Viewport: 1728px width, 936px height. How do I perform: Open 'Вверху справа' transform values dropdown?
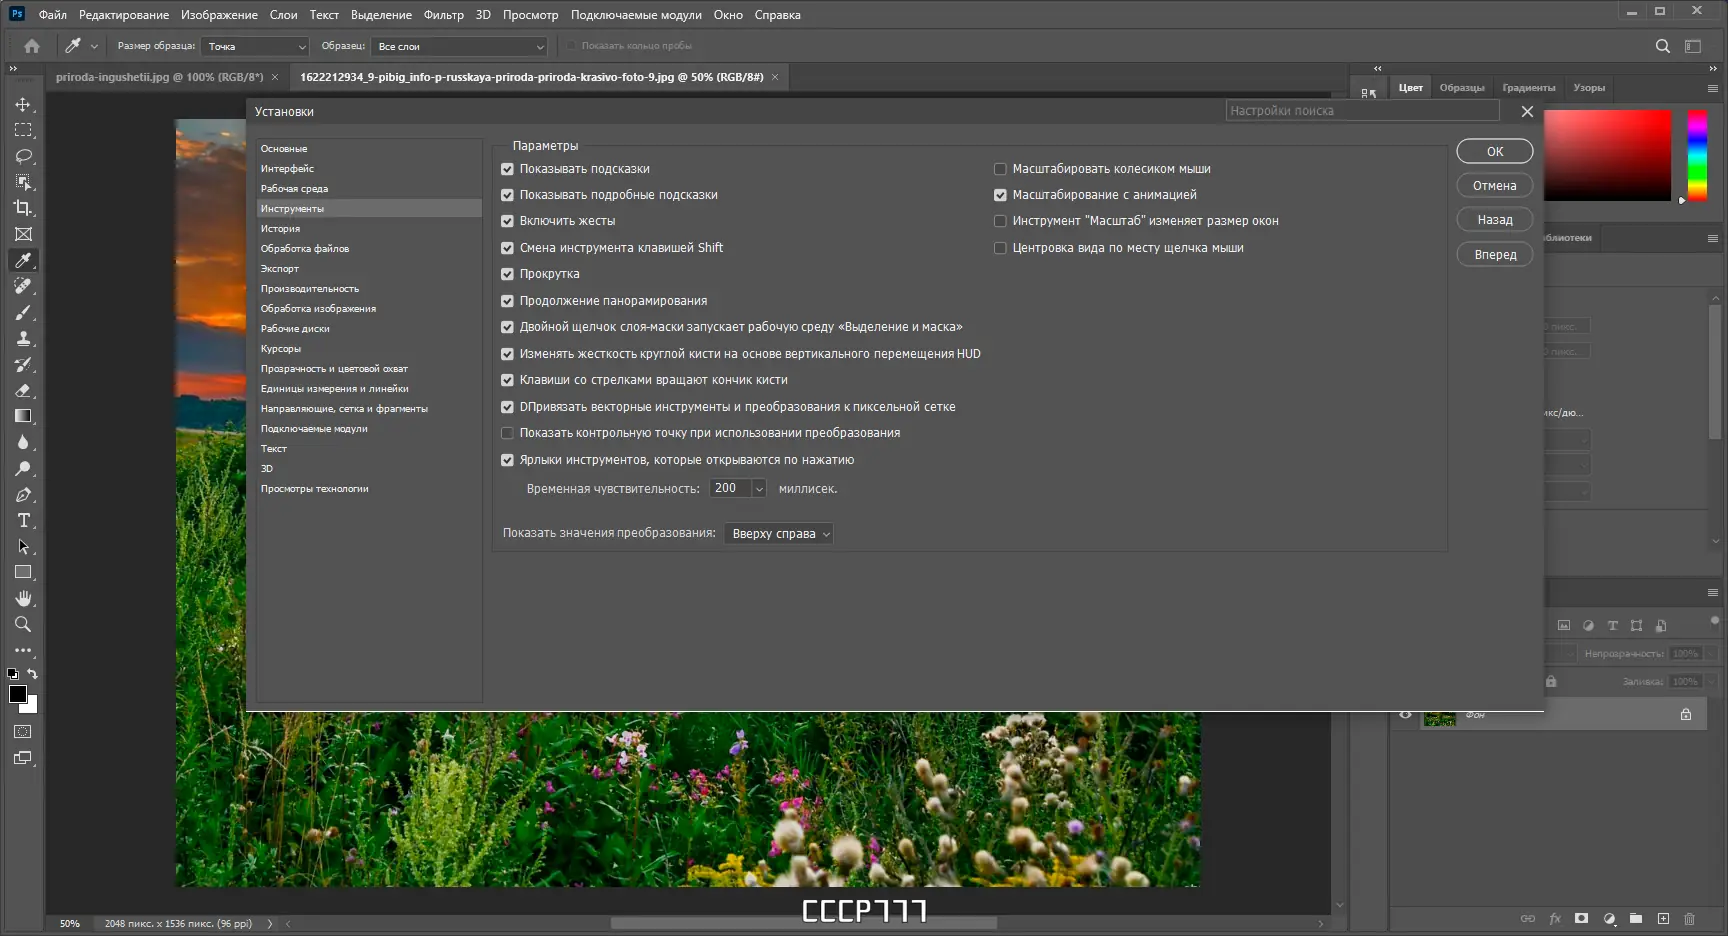(x=778, y=534)
